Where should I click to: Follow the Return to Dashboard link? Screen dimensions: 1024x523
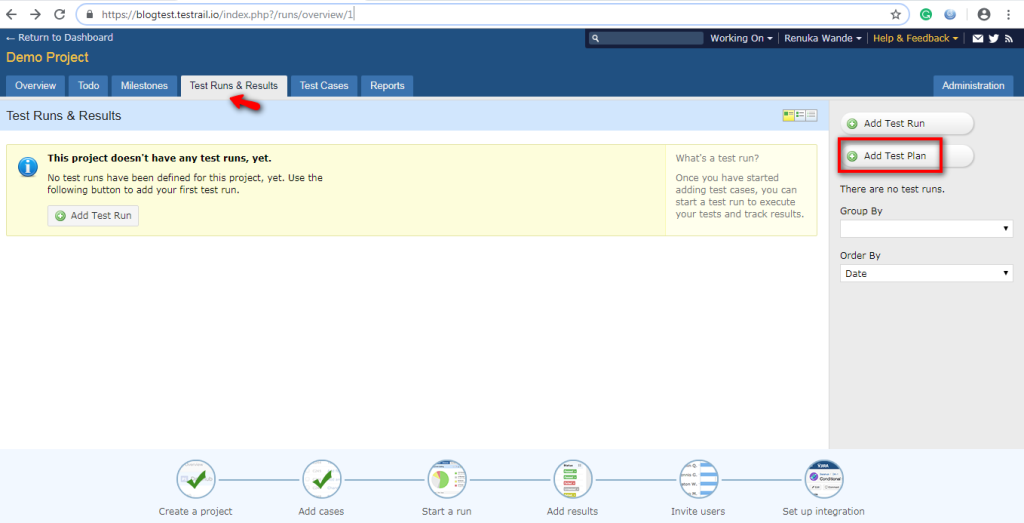(x=60, y=38)
